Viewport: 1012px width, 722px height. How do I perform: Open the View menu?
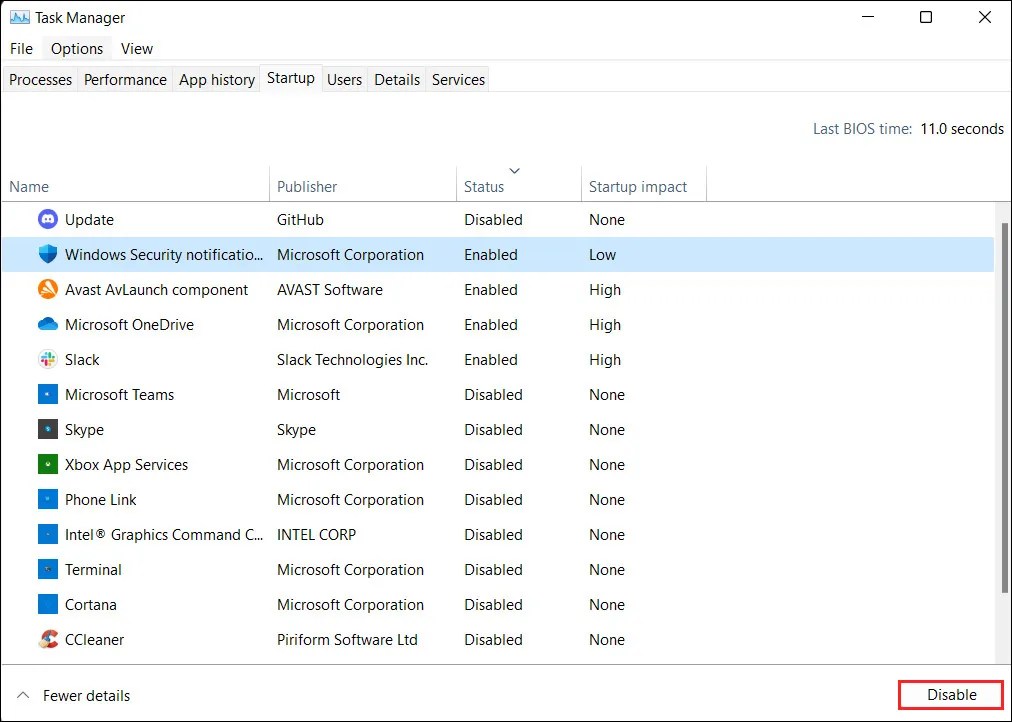coord(136,48)
